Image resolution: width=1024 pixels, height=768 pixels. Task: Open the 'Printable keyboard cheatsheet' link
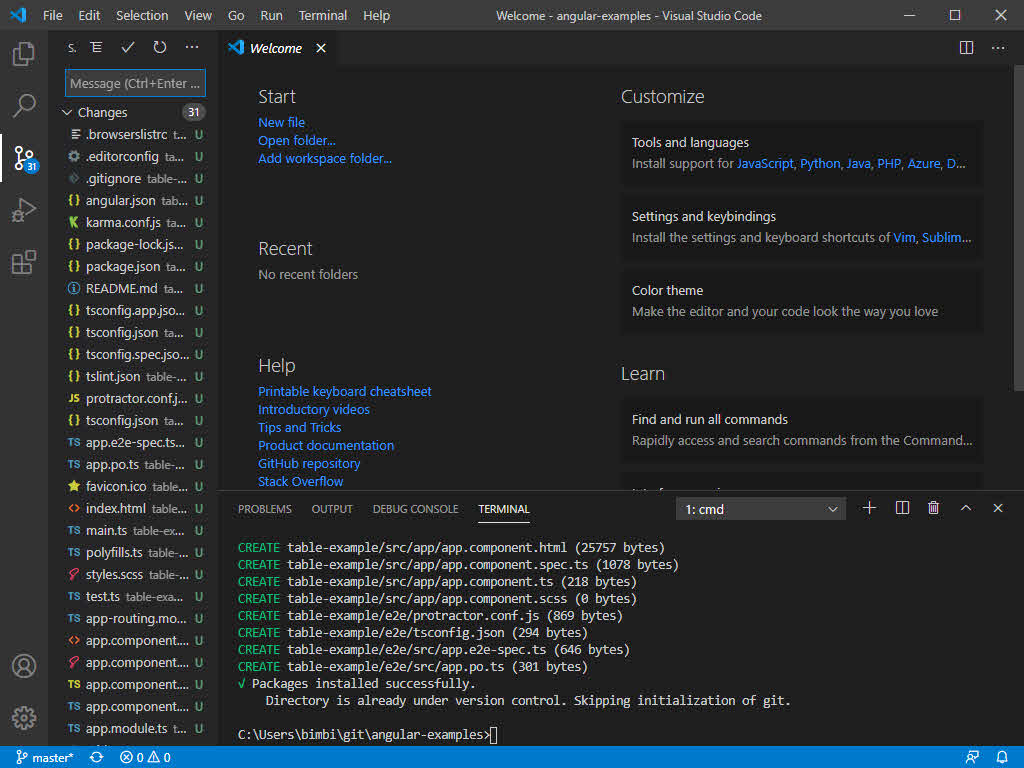pos(345,392)
